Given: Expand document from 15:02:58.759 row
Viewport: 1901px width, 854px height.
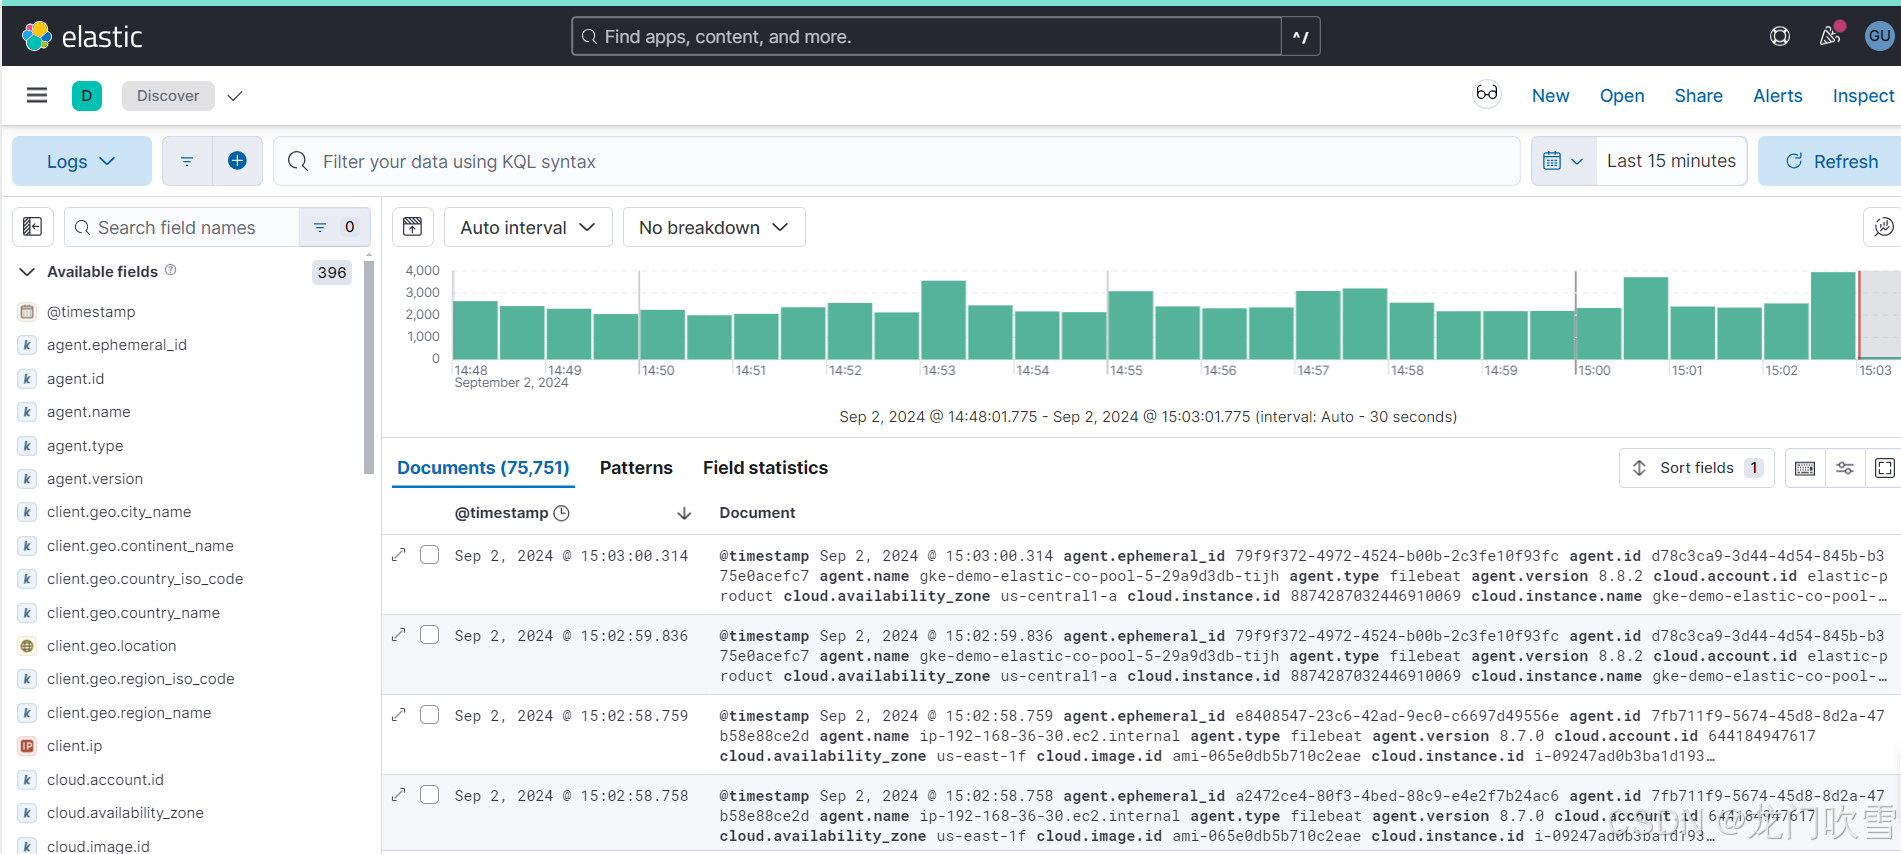Looking at the screenshot, I should (398, 715).
